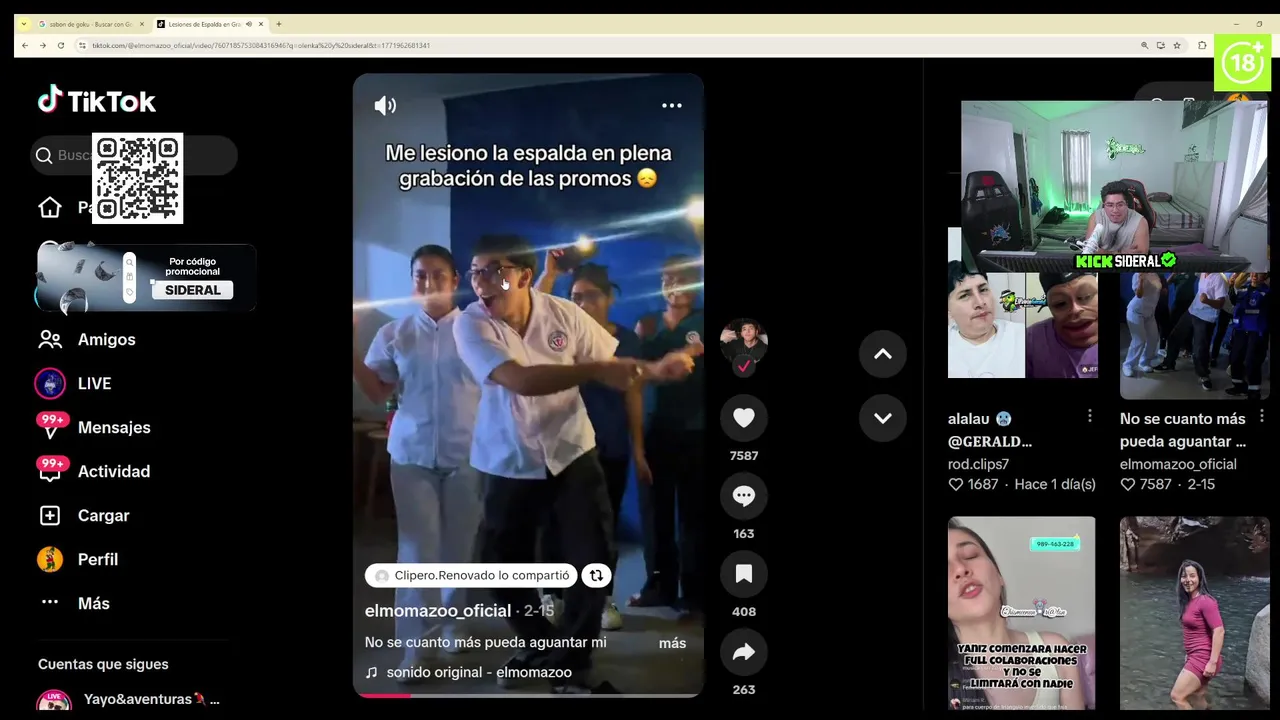The image size is (1280, 720).
Task: Click the install app icon in address bar
Action: pyautogui.click(x=1160, y=45)
